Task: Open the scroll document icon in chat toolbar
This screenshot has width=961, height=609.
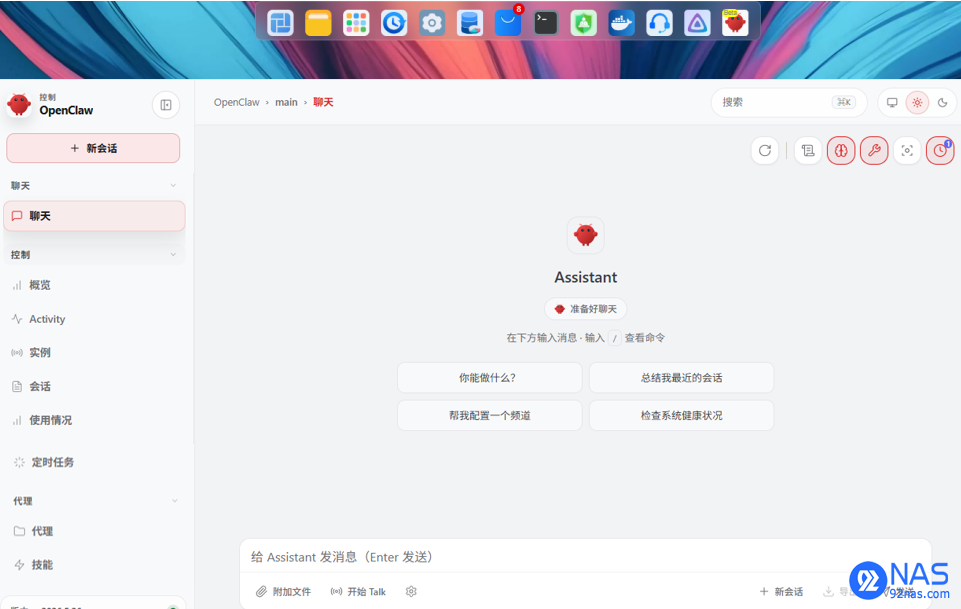Action: tap(808, 151)
